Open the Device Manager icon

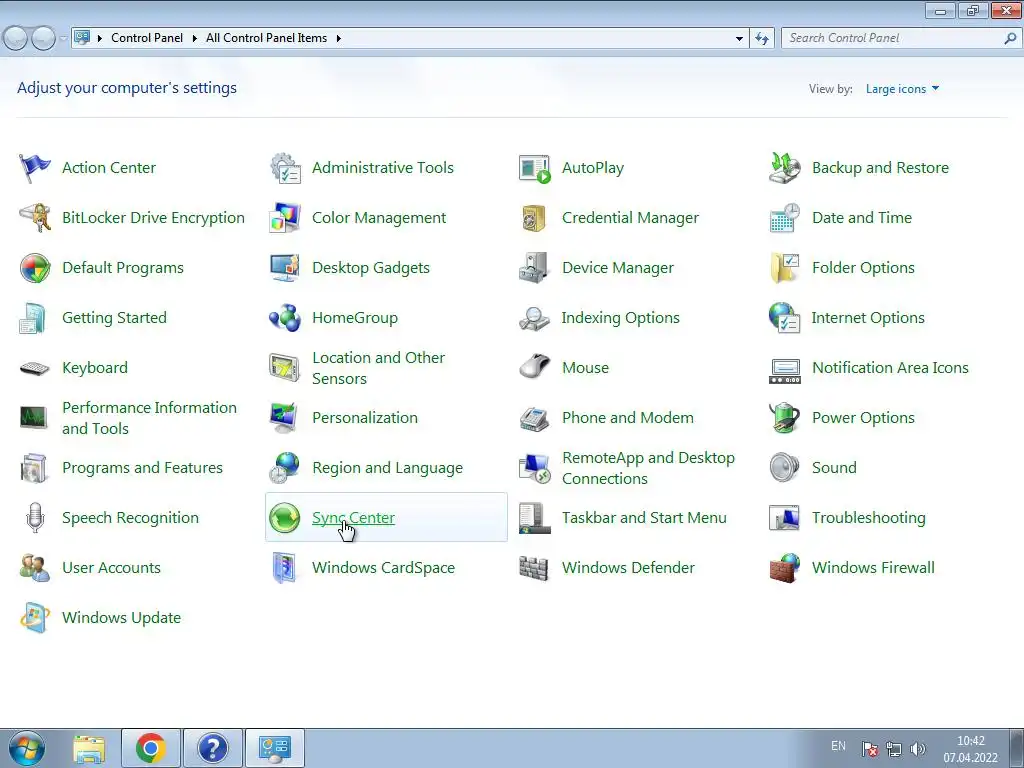pos(535,268)
